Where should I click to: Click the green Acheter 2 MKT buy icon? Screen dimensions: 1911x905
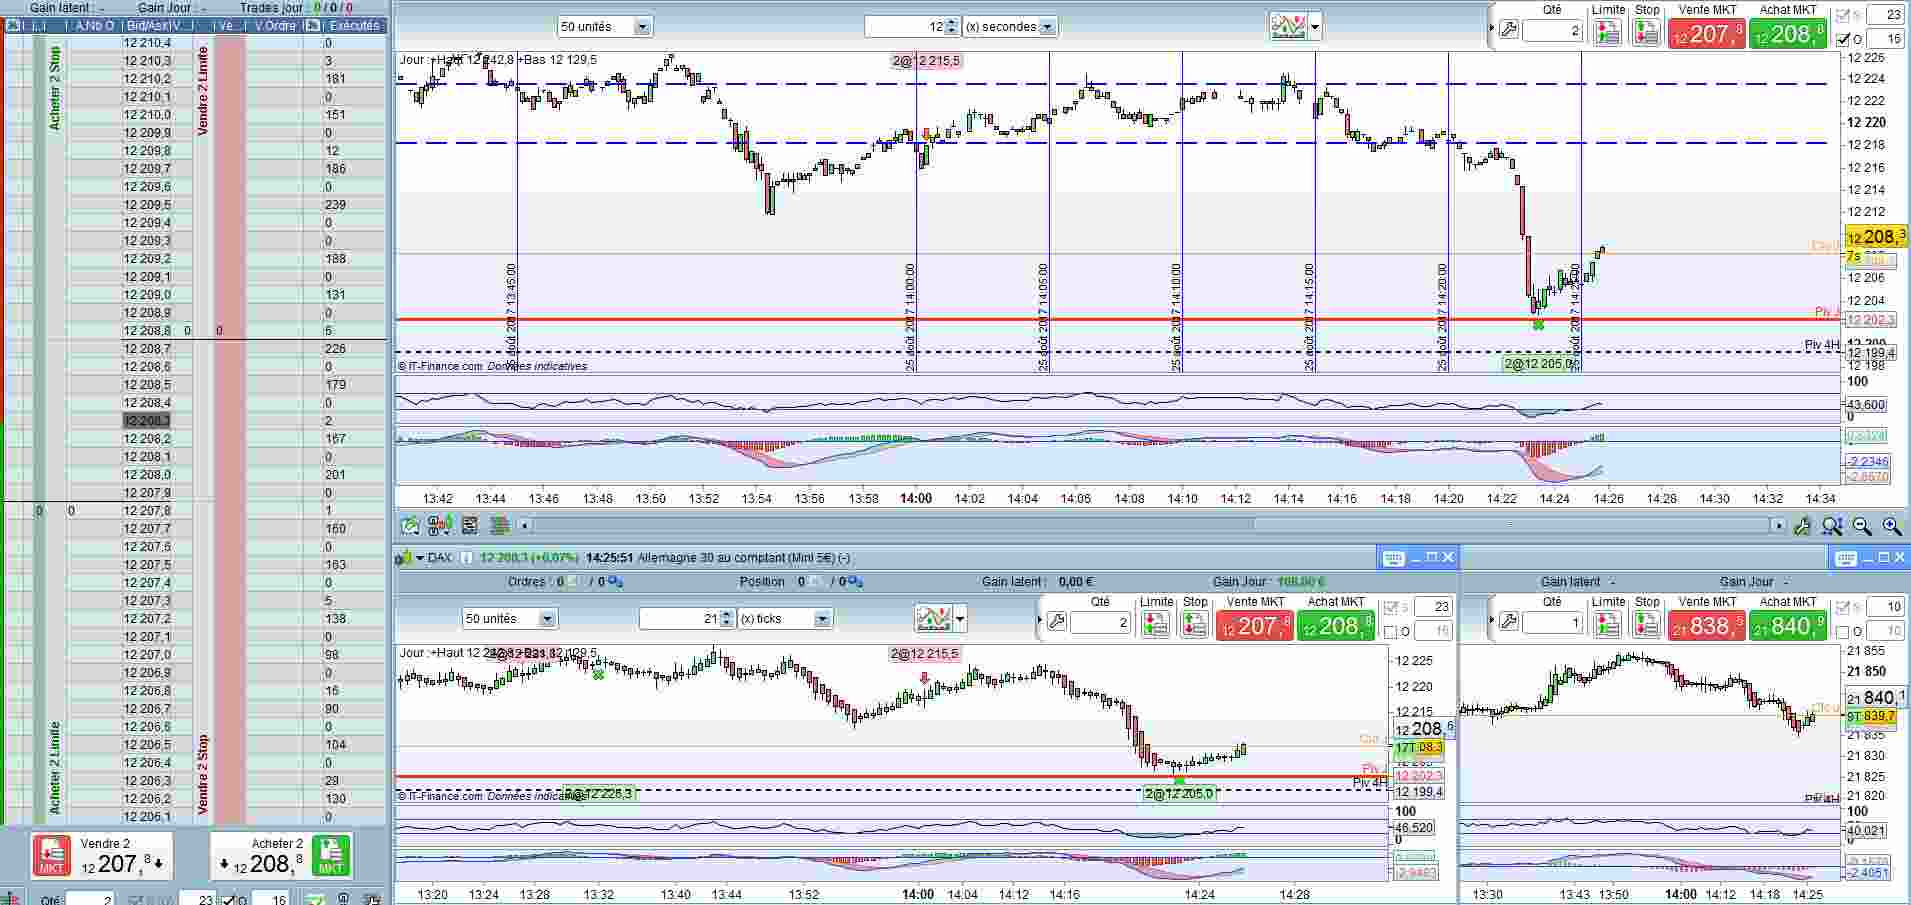coord(331,855)
